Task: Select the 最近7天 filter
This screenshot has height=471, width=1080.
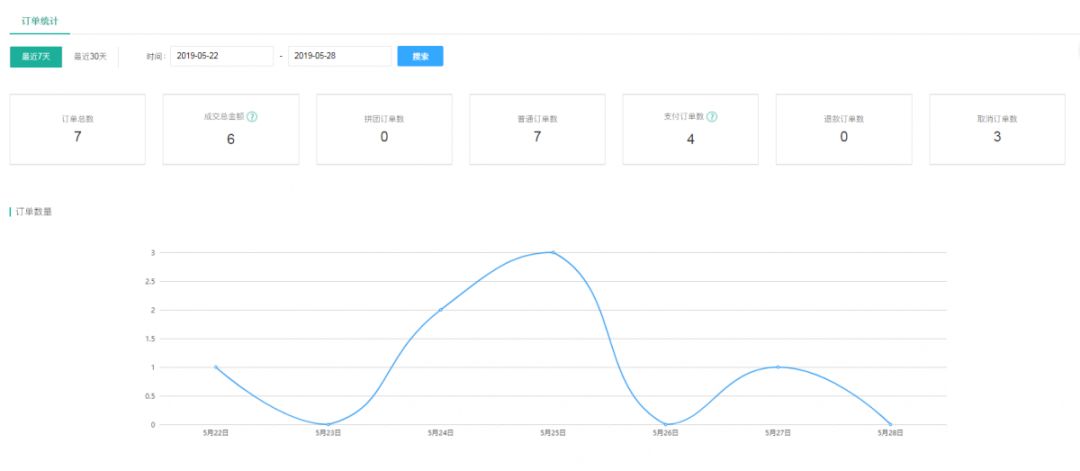Action: [x=36, y=56]
